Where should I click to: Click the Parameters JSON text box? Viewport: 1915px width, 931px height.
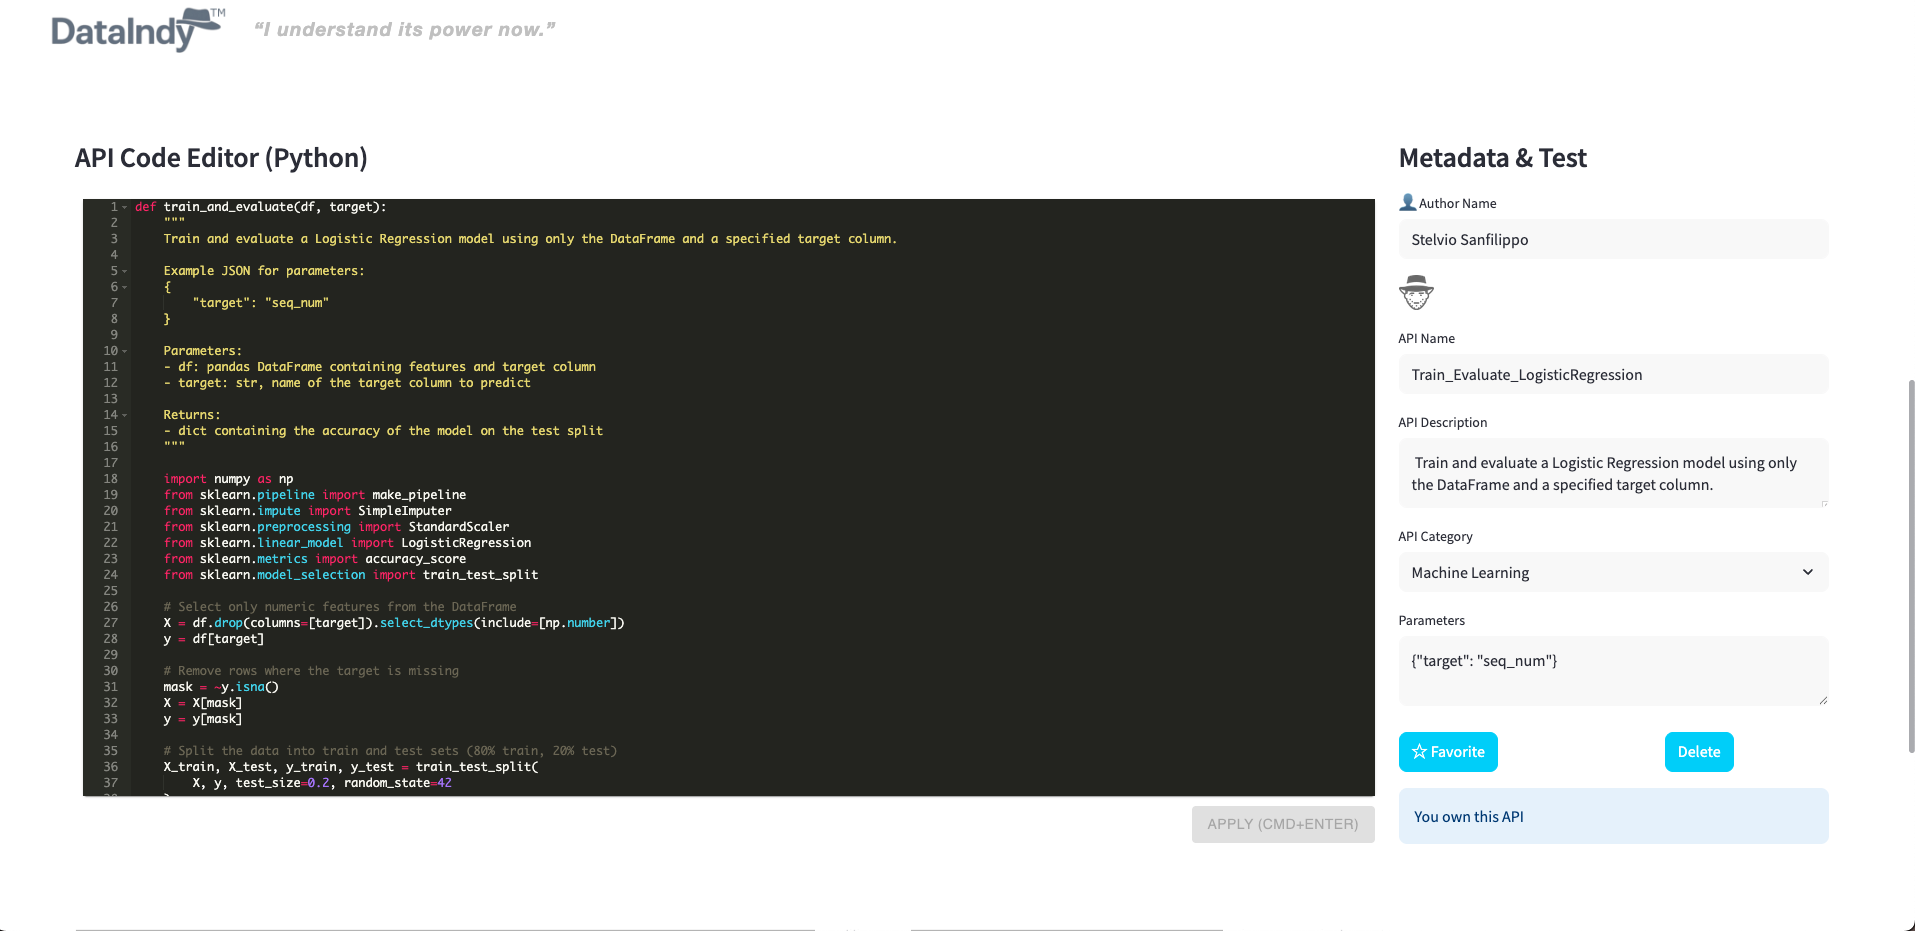click(1612, 670)
